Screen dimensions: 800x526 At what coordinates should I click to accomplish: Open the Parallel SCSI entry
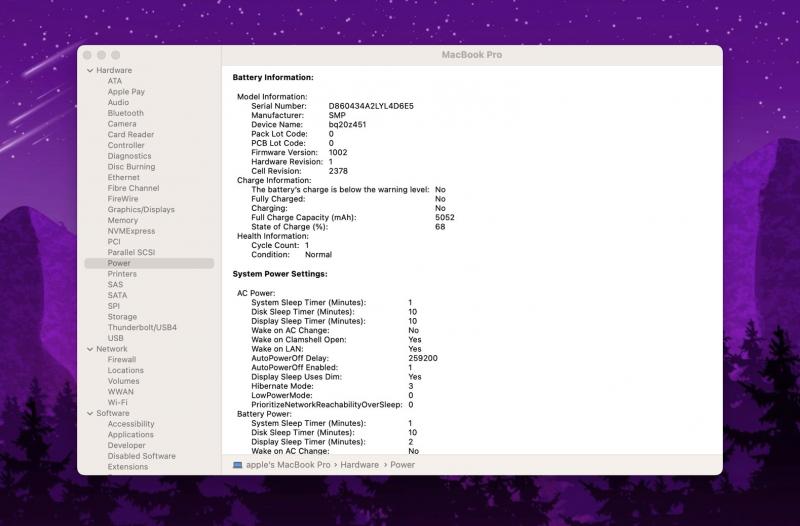(x=131, y=253)
